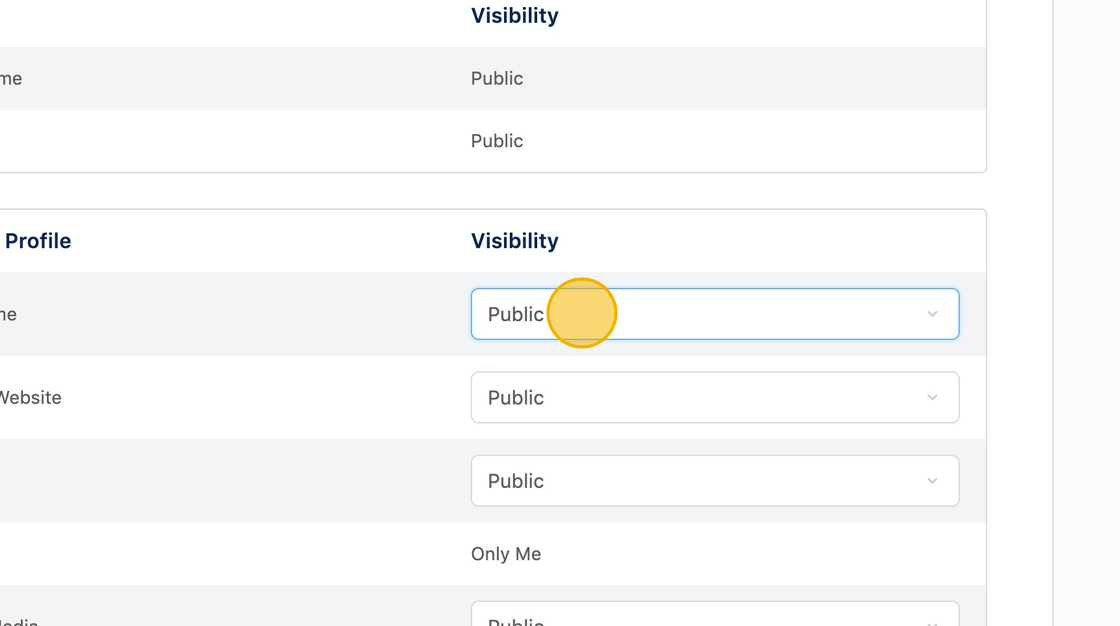This screenshot has width=1120, height=626.
Task: Click the Only Me visibility text
Action: pos(506,554)
